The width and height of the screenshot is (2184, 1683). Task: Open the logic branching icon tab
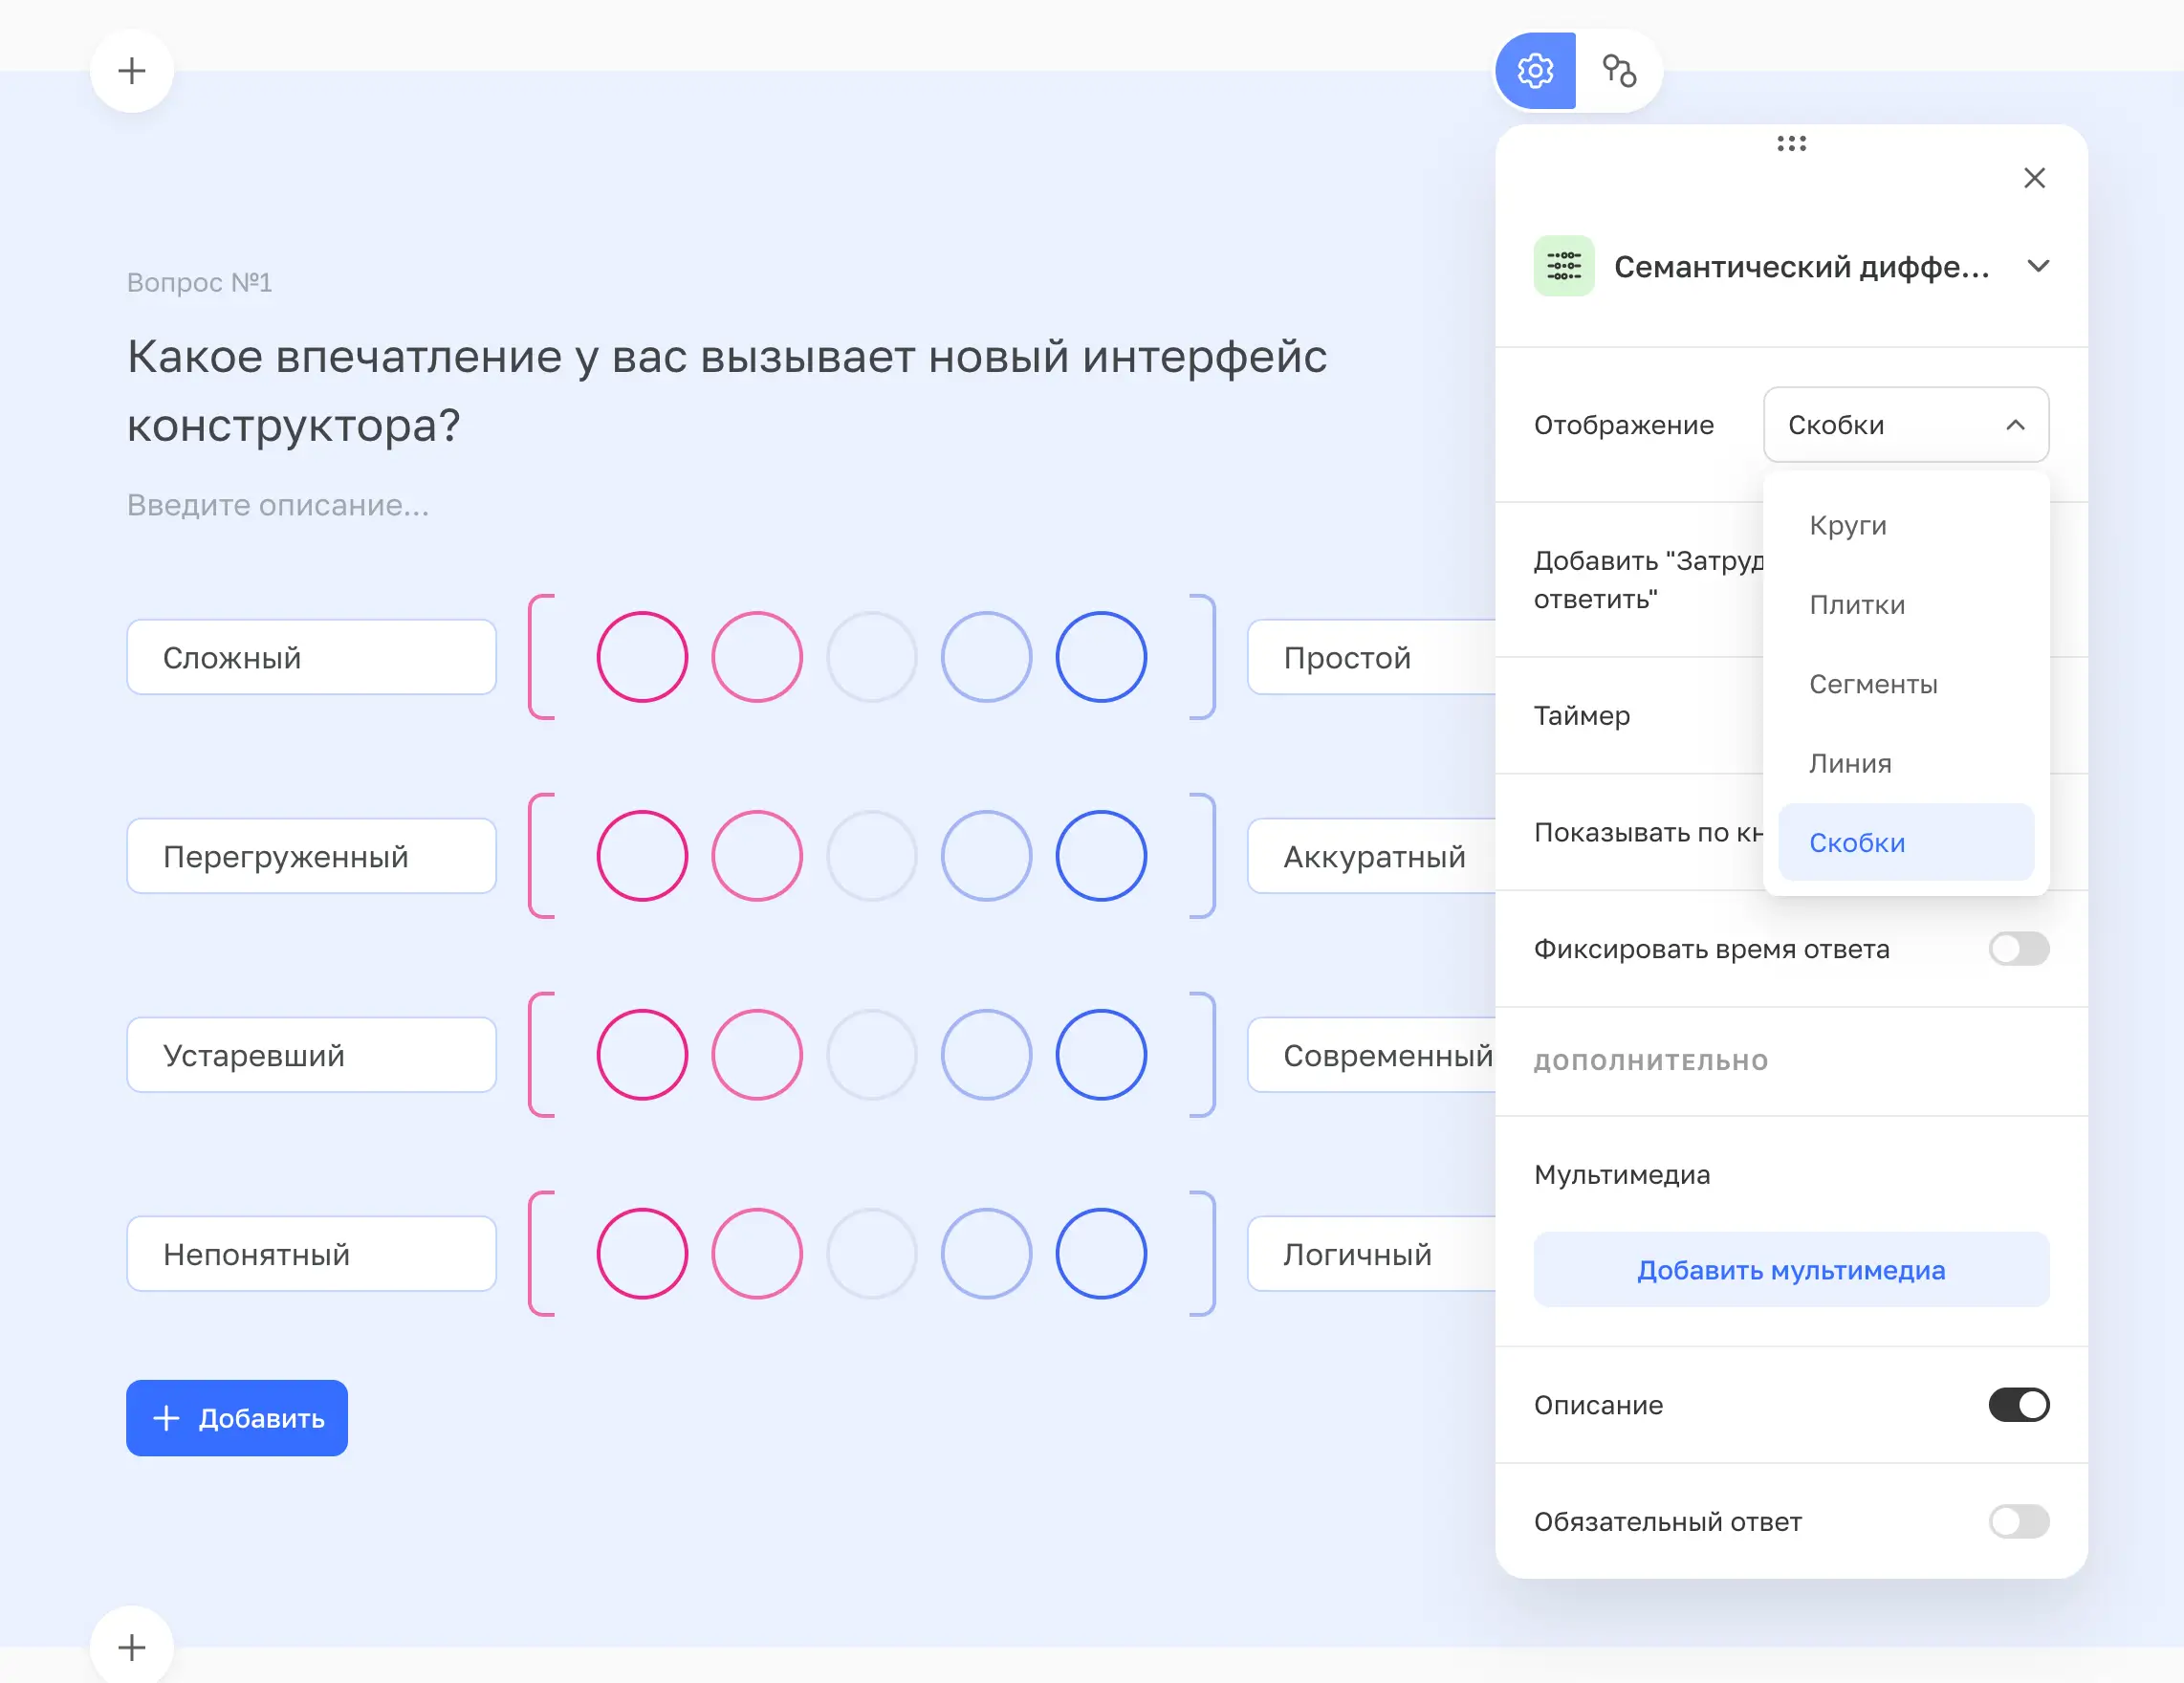click(x=1619, y=70)
